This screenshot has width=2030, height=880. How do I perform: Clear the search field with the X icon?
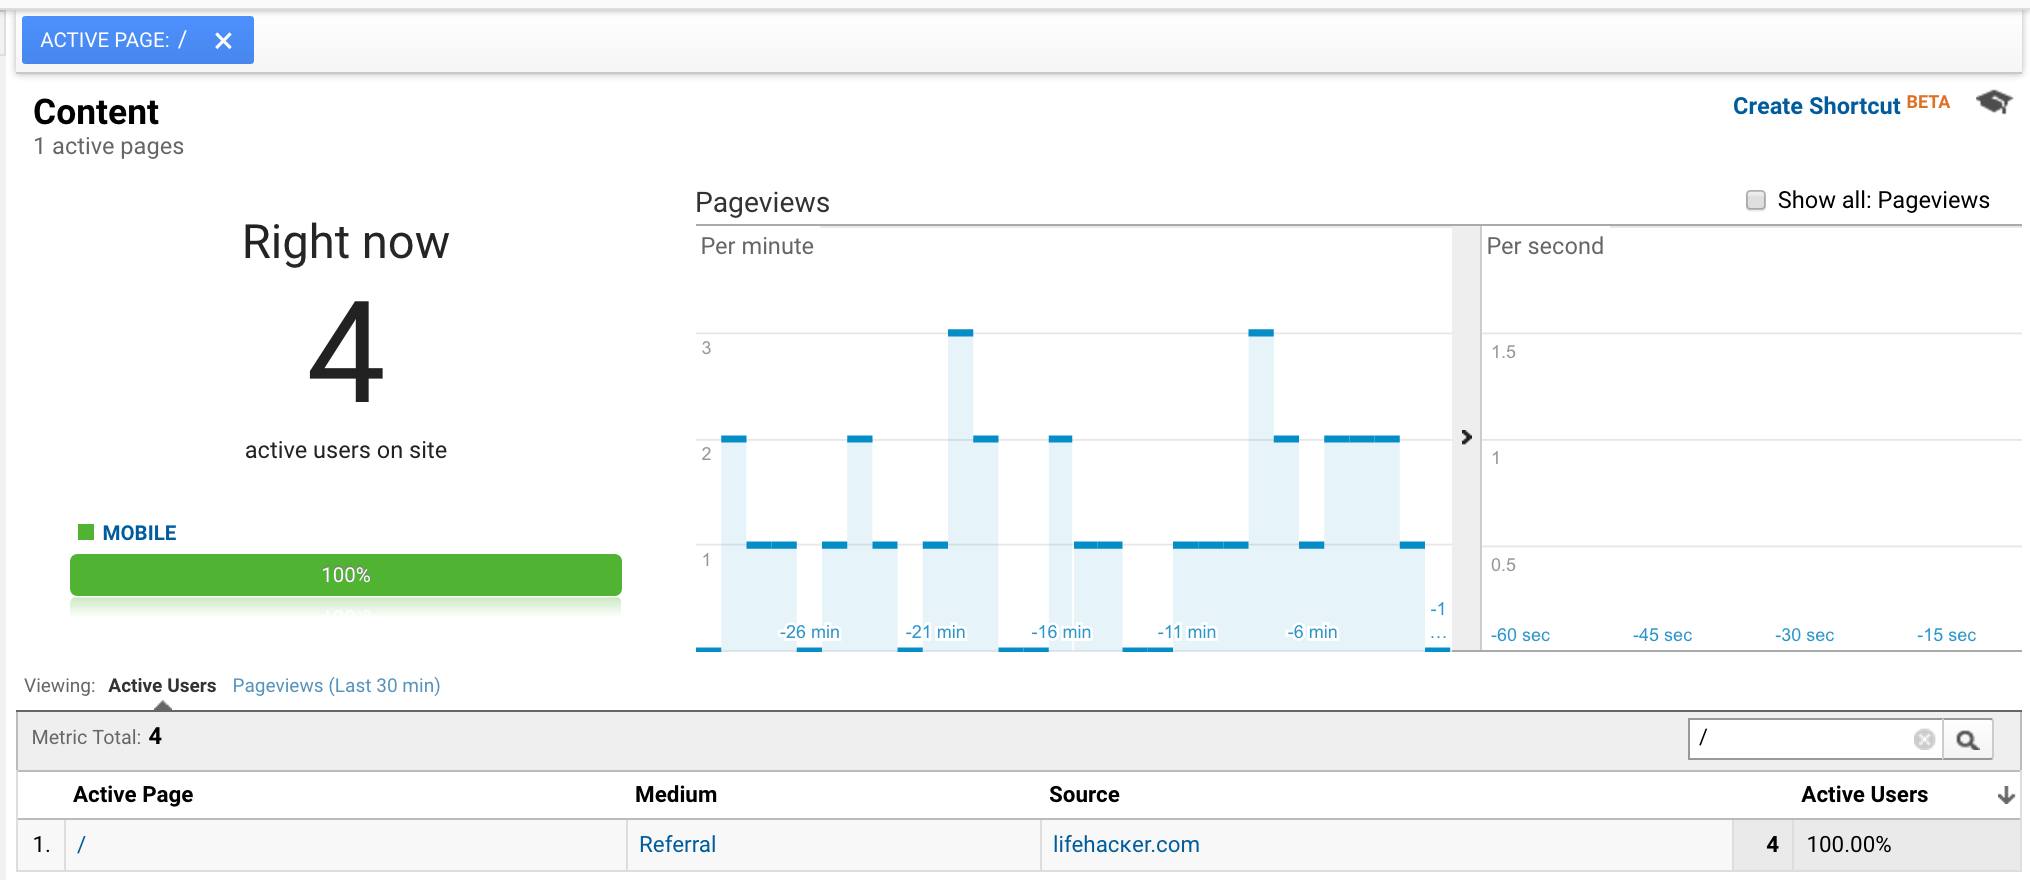coord(1924,739)
